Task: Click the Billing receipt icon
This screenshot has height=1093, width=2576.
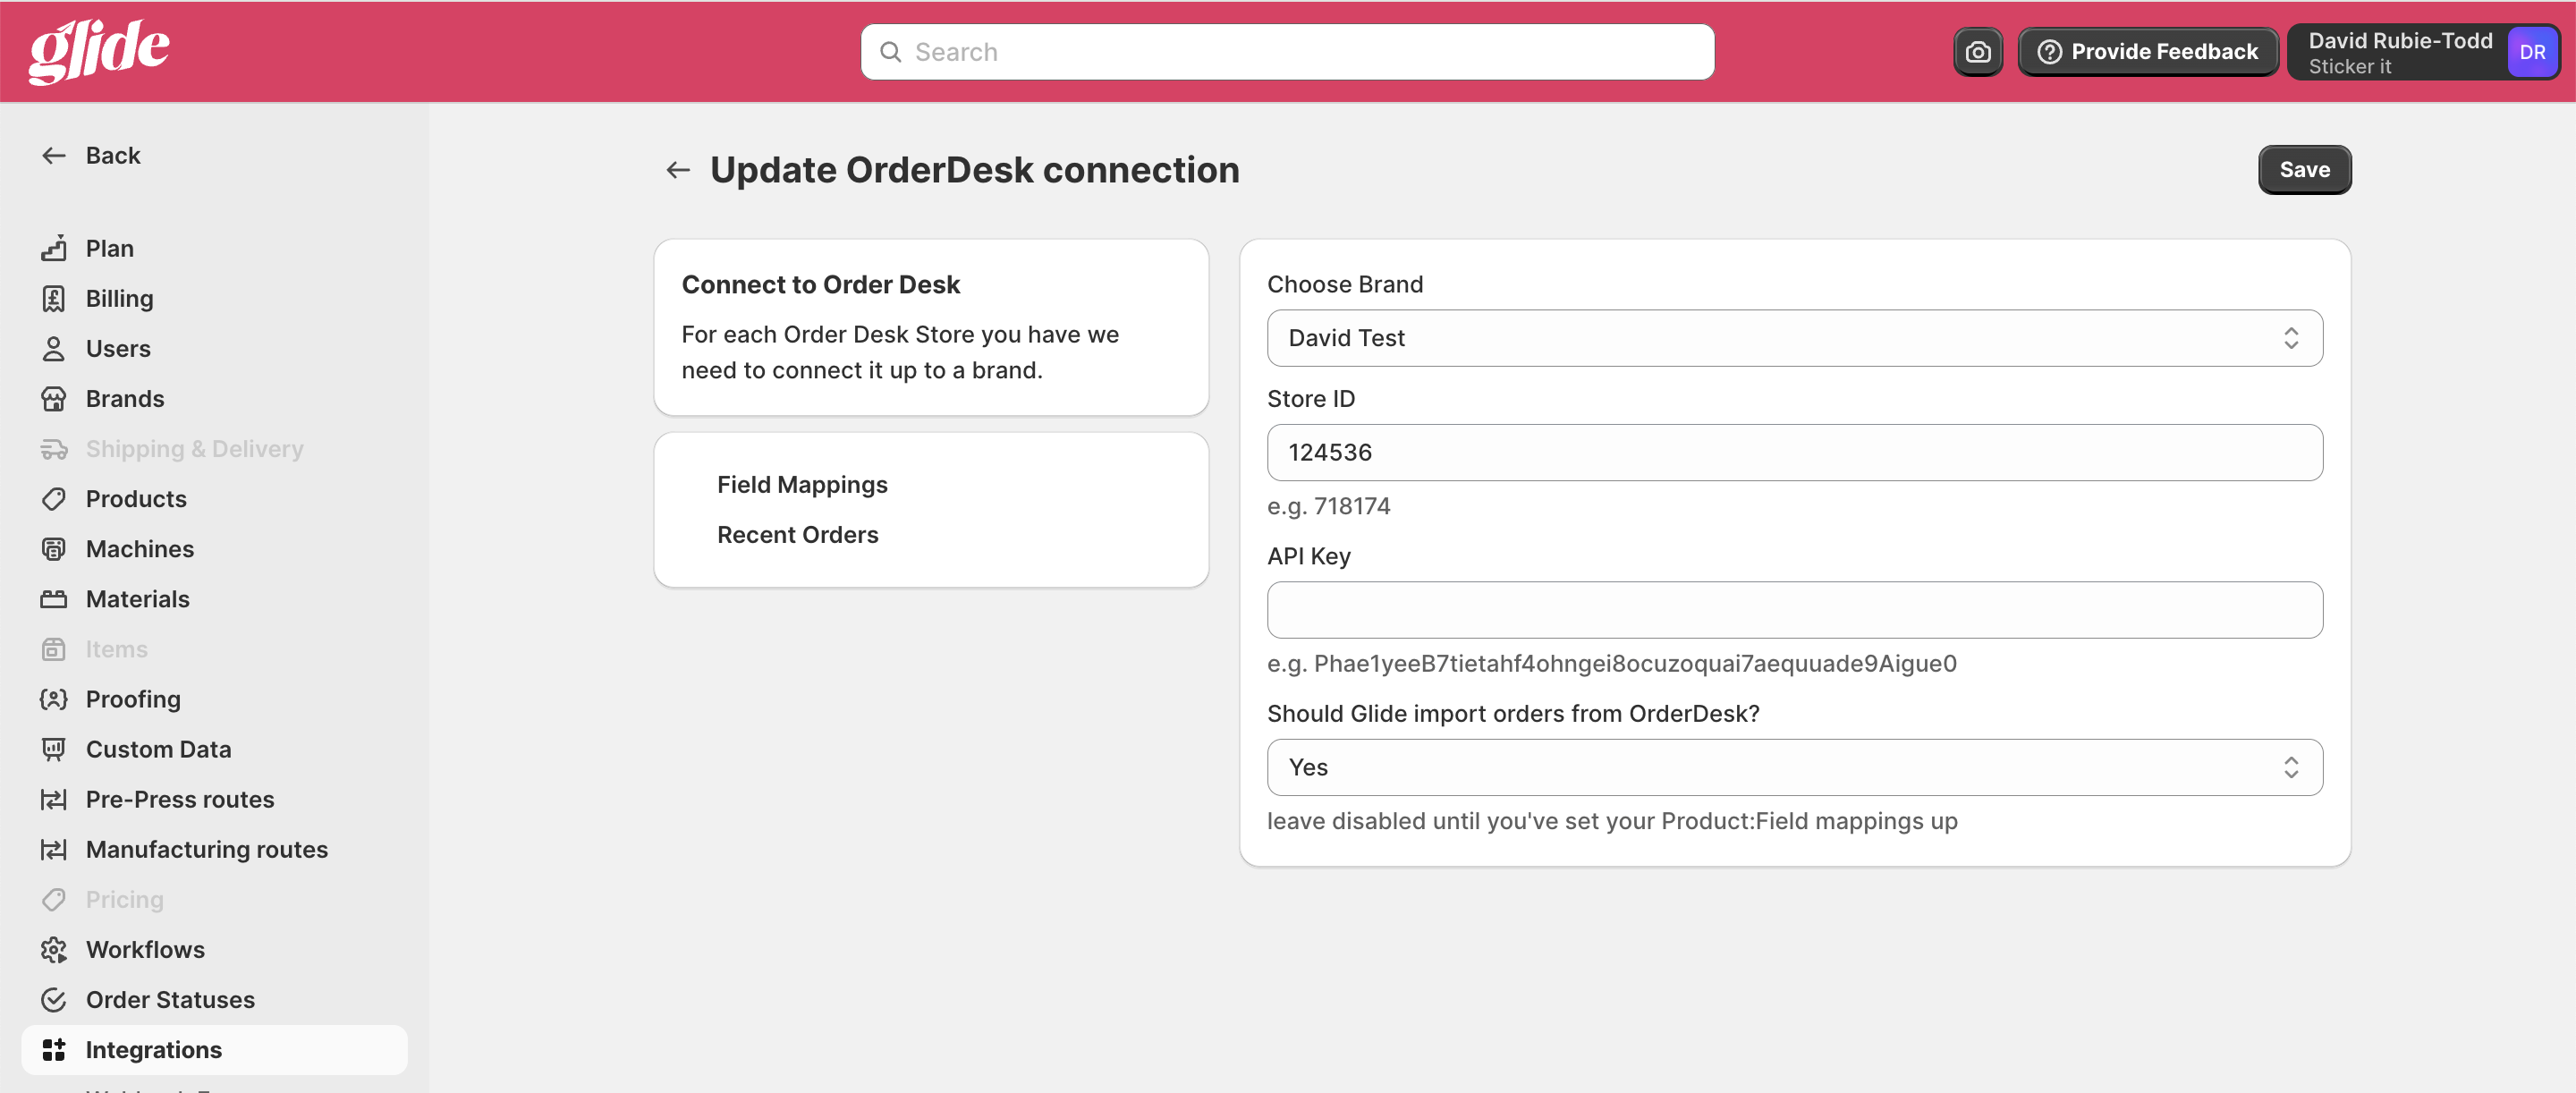Action: coord(54,299)
